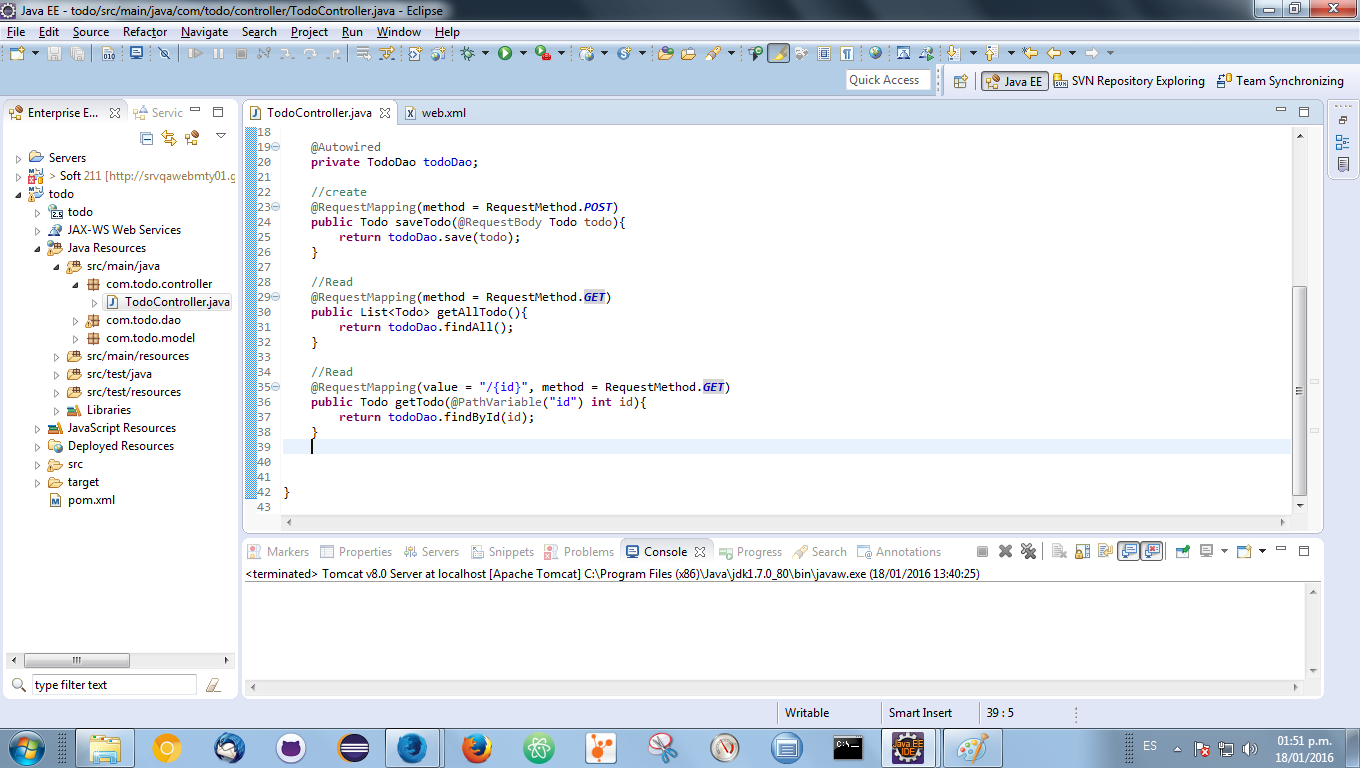Fold saveTodo method at line 23

coord(275,207)
